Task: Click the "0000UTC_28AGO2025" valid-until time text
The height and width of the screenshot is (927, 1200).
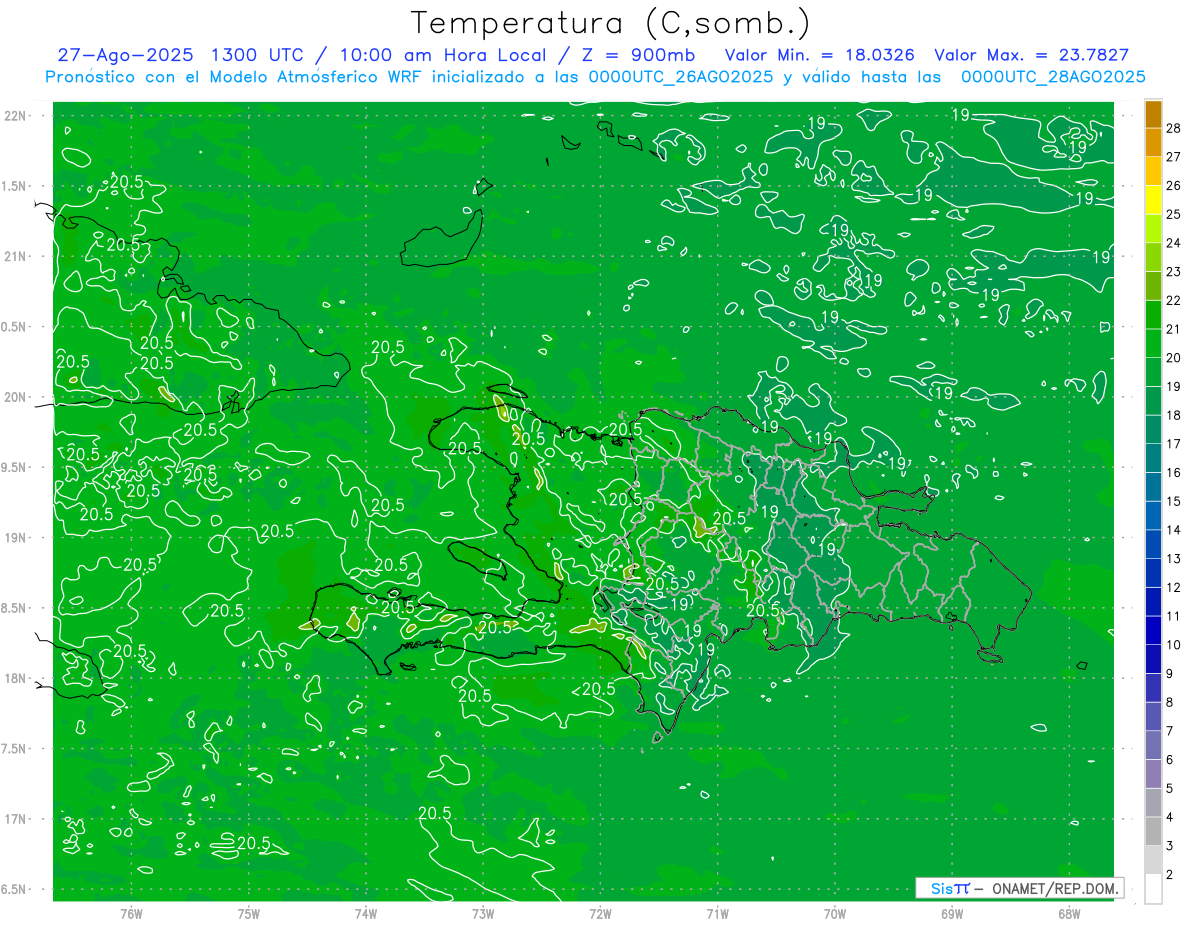Action: (1053, 77)
